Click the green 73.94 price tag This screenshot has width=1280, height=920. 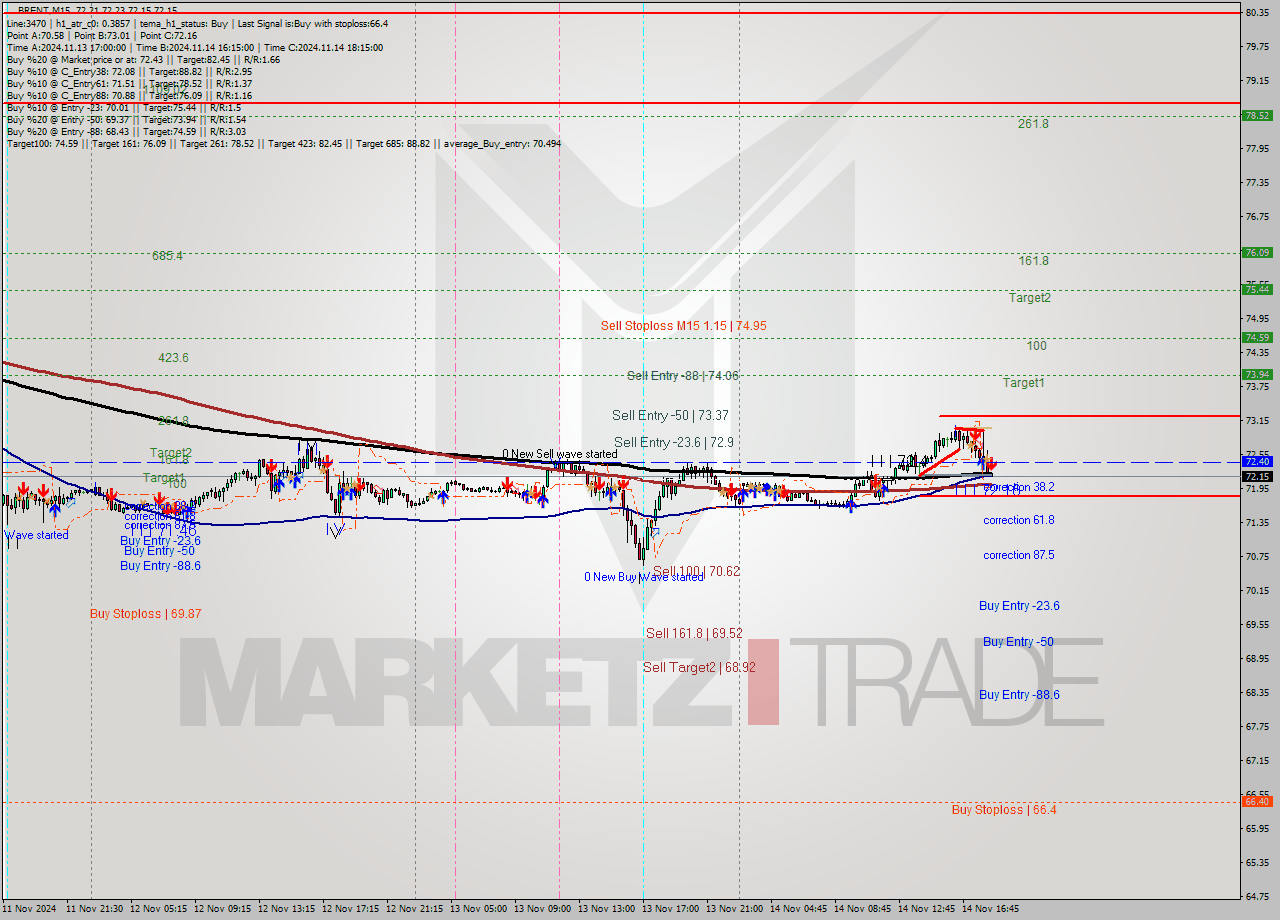pos(1256,374)
